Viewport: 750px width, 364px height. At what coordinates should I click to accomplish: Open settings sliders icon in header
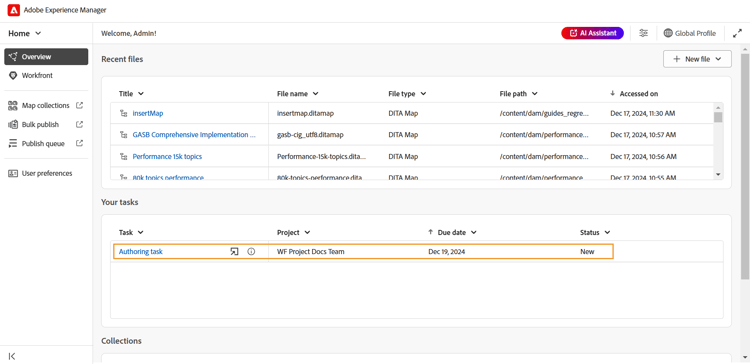click(x=644, y=33)
